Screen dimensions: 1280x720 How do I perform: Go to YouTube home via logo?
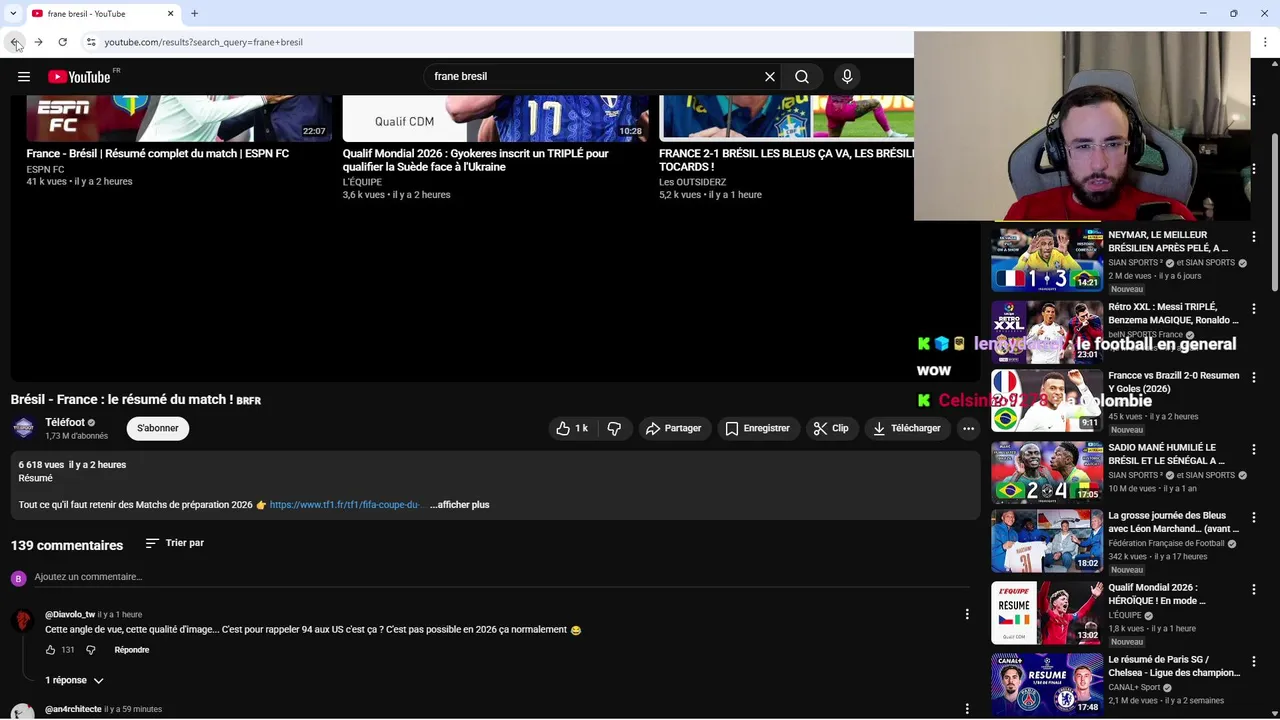click(x=79, y=77)
